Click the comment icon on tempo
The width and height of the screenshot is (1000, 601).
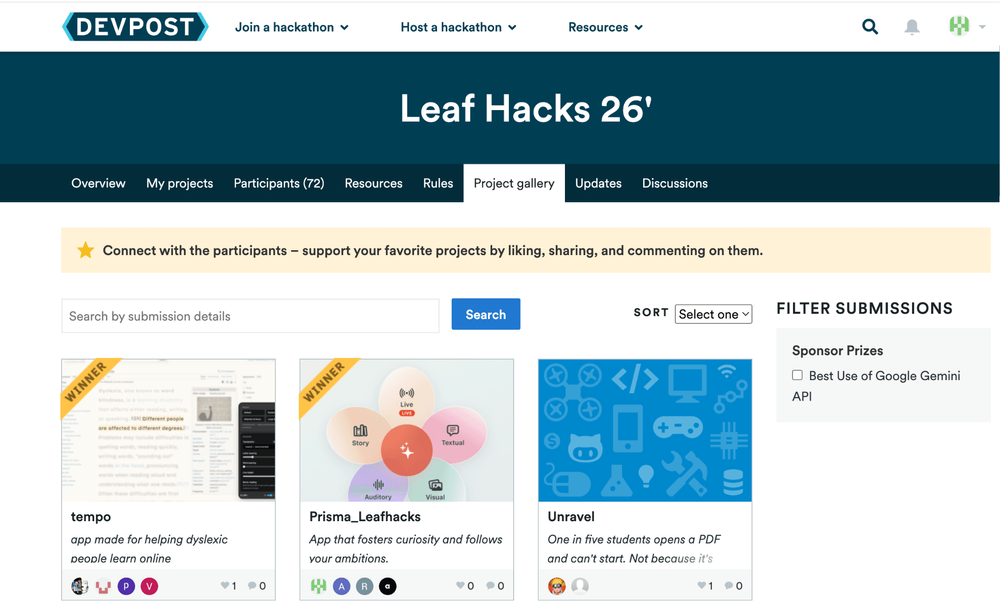click(252, 586)
